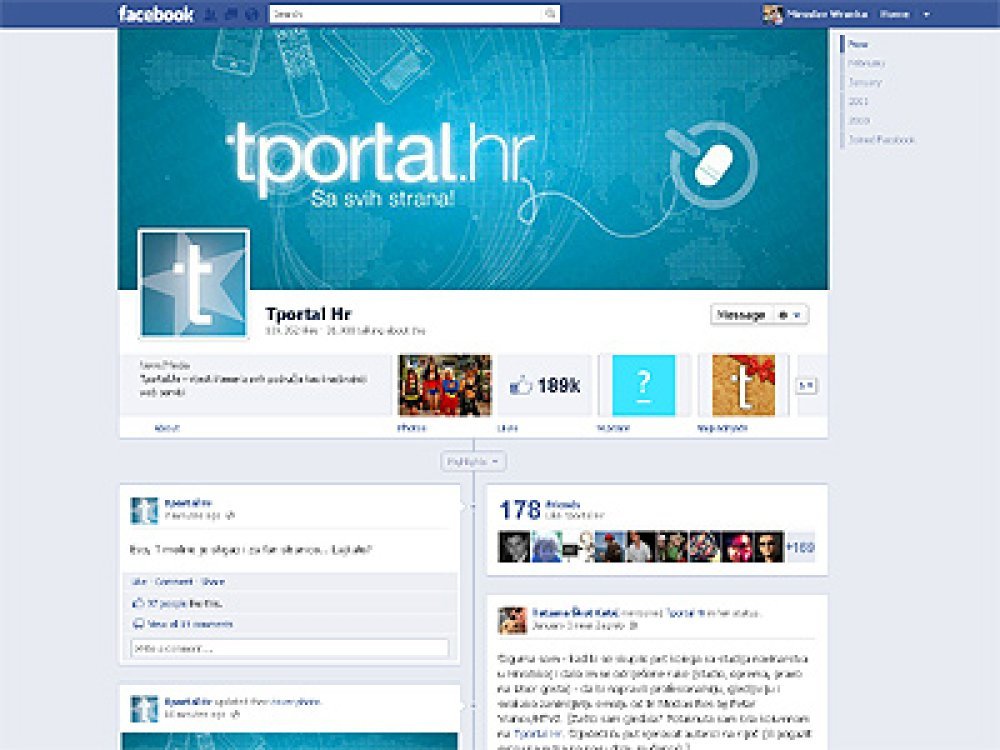Image resolution: width=1000 pixels, height=750 pixels.
Task: Expand the account menu arrow beside Home
Action: [926, 14]
